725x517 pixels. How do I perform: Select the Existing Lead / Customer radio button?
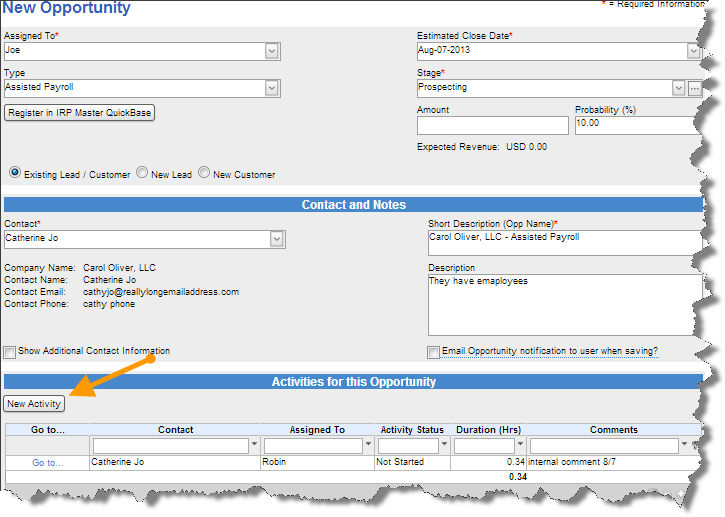(x=14, y=173)
